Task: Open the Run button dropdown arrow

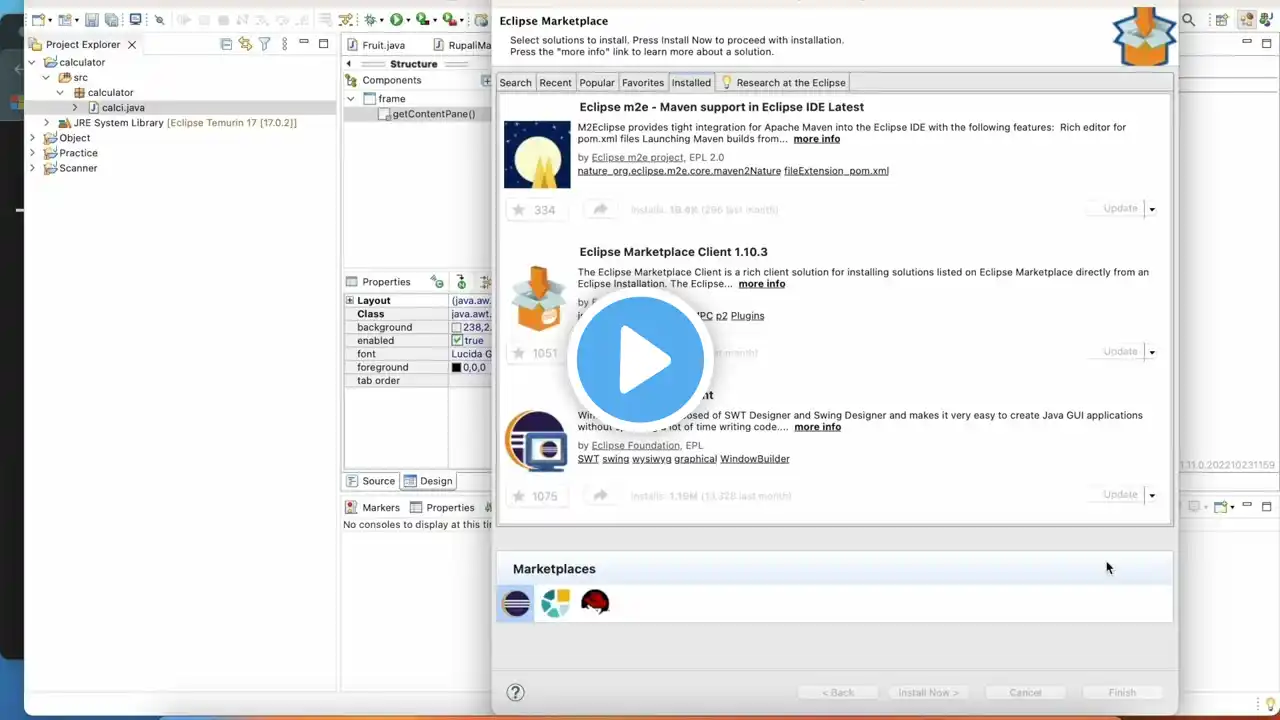Action: [x=408, y=20]
